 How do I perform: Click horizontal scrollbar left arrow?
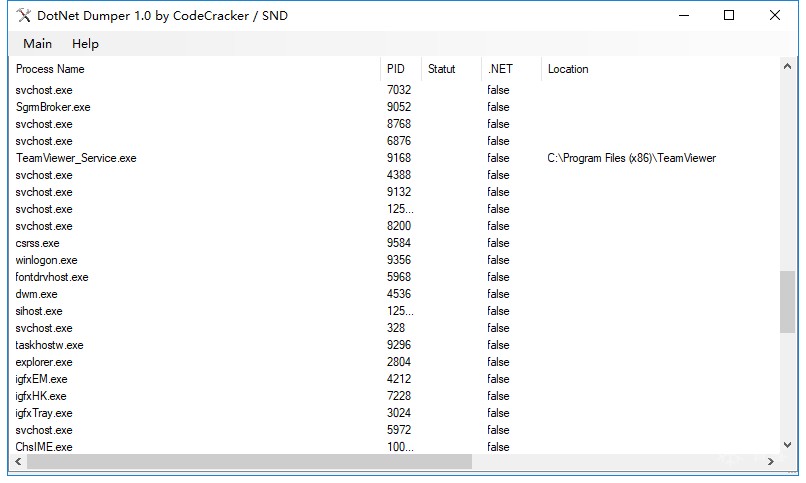click(18, 461)
